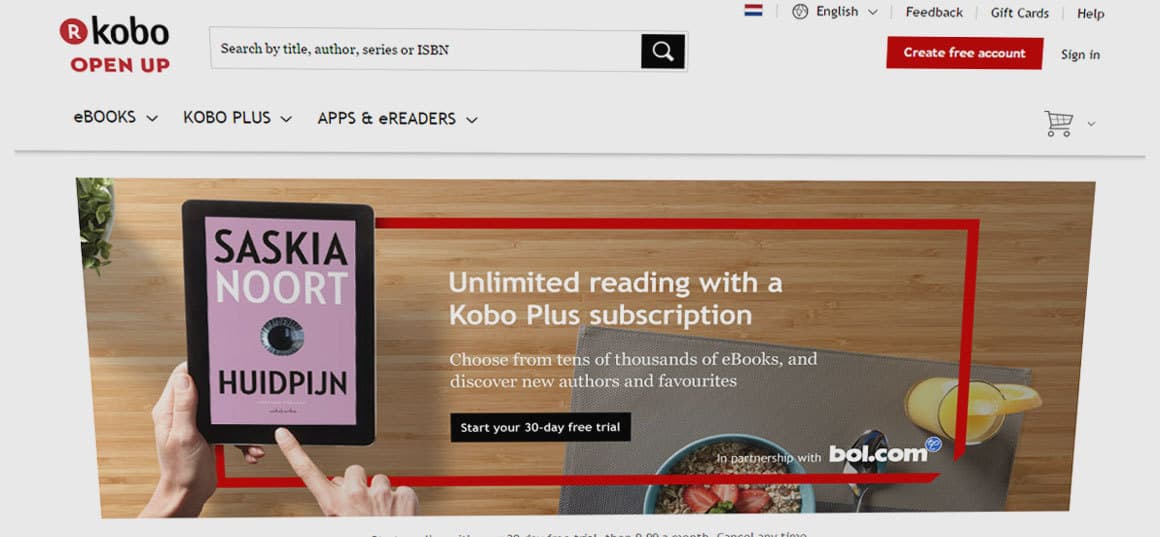Image resolution: width=1160 pixels, height=537 pixels.
Task: Click the Saskia Noort Huidpijn book cover
Action: (280, 321)
